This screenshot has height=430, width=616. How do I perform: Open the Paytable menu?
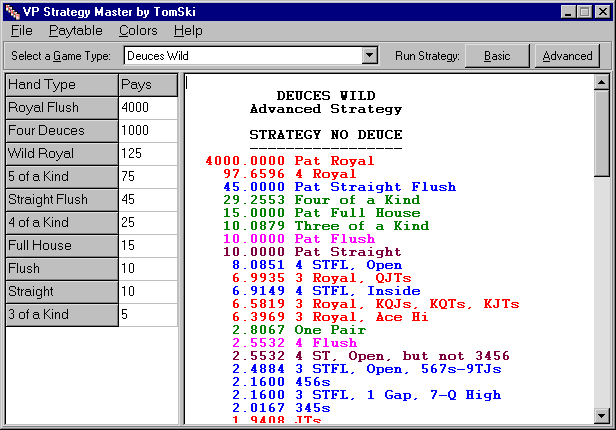[75, 31]
